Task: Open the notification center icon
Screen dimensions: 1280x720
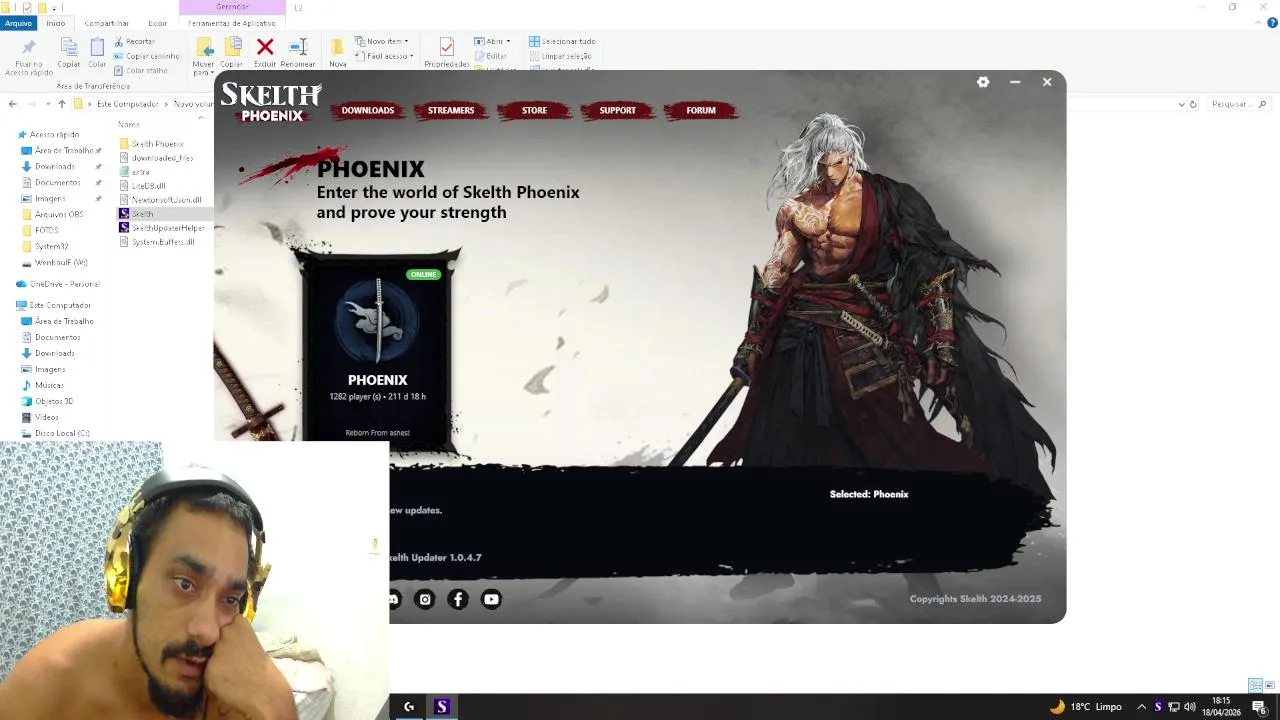Action: point(1259,706)
